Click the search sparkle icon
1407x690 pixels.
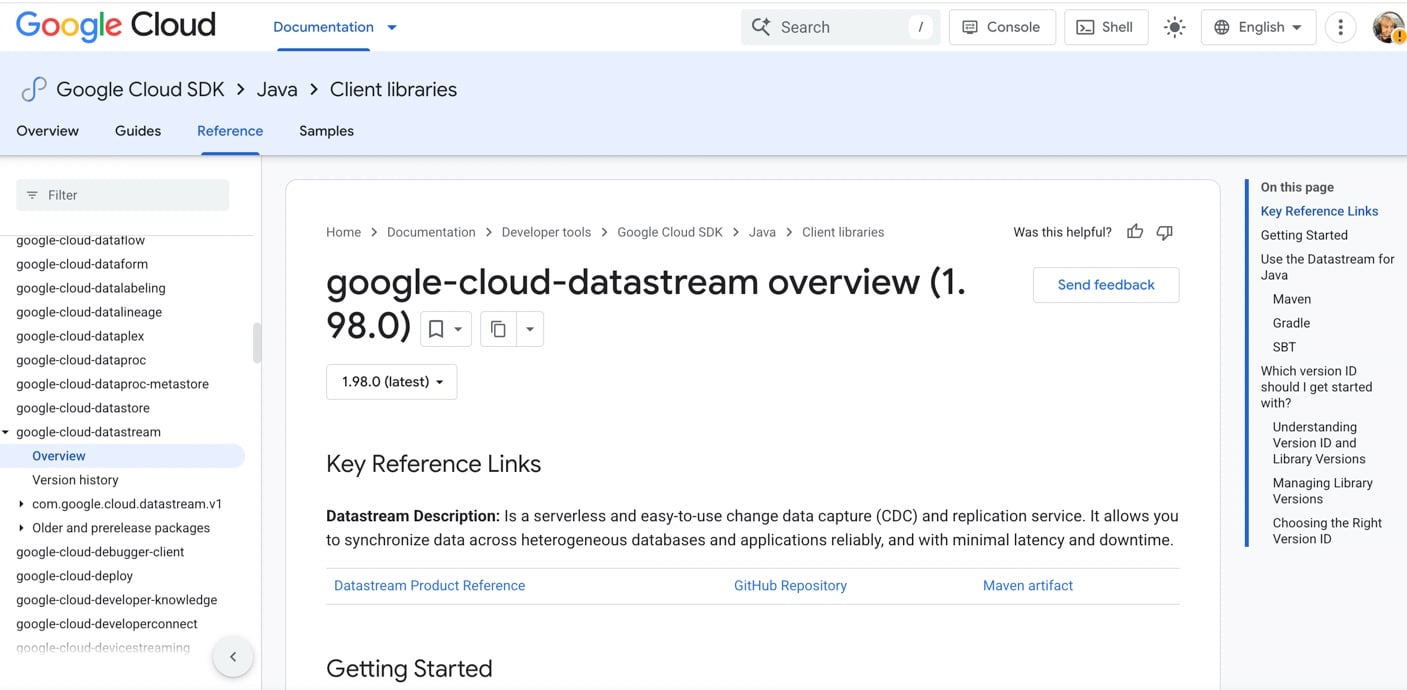tap(761, 27)
